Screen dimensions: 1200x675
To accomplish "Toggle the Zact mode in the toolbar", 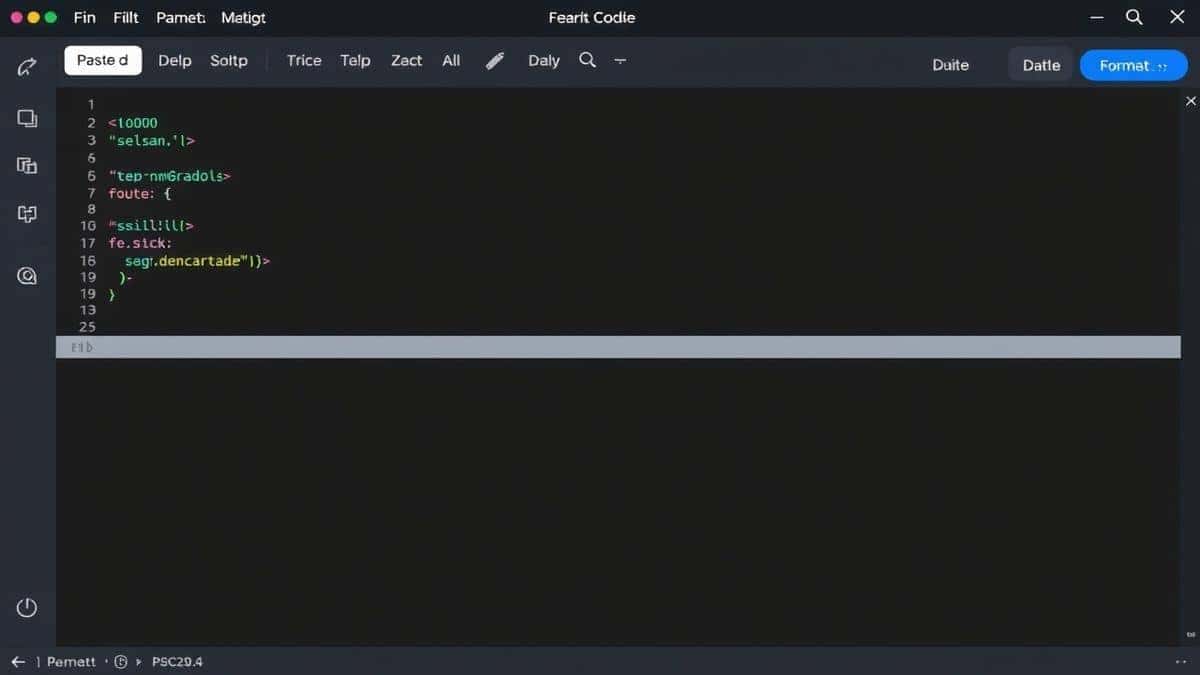I will [x=406, y=60].
